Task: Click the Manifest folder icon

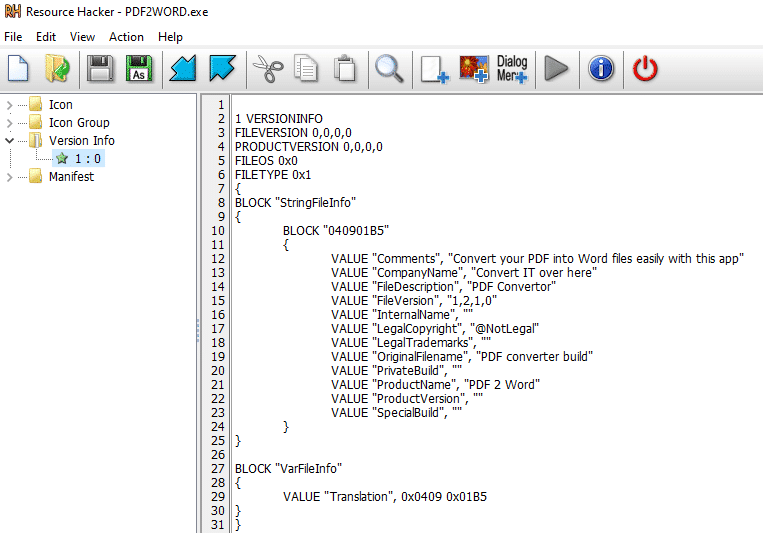Action: [x=36, y=176]
